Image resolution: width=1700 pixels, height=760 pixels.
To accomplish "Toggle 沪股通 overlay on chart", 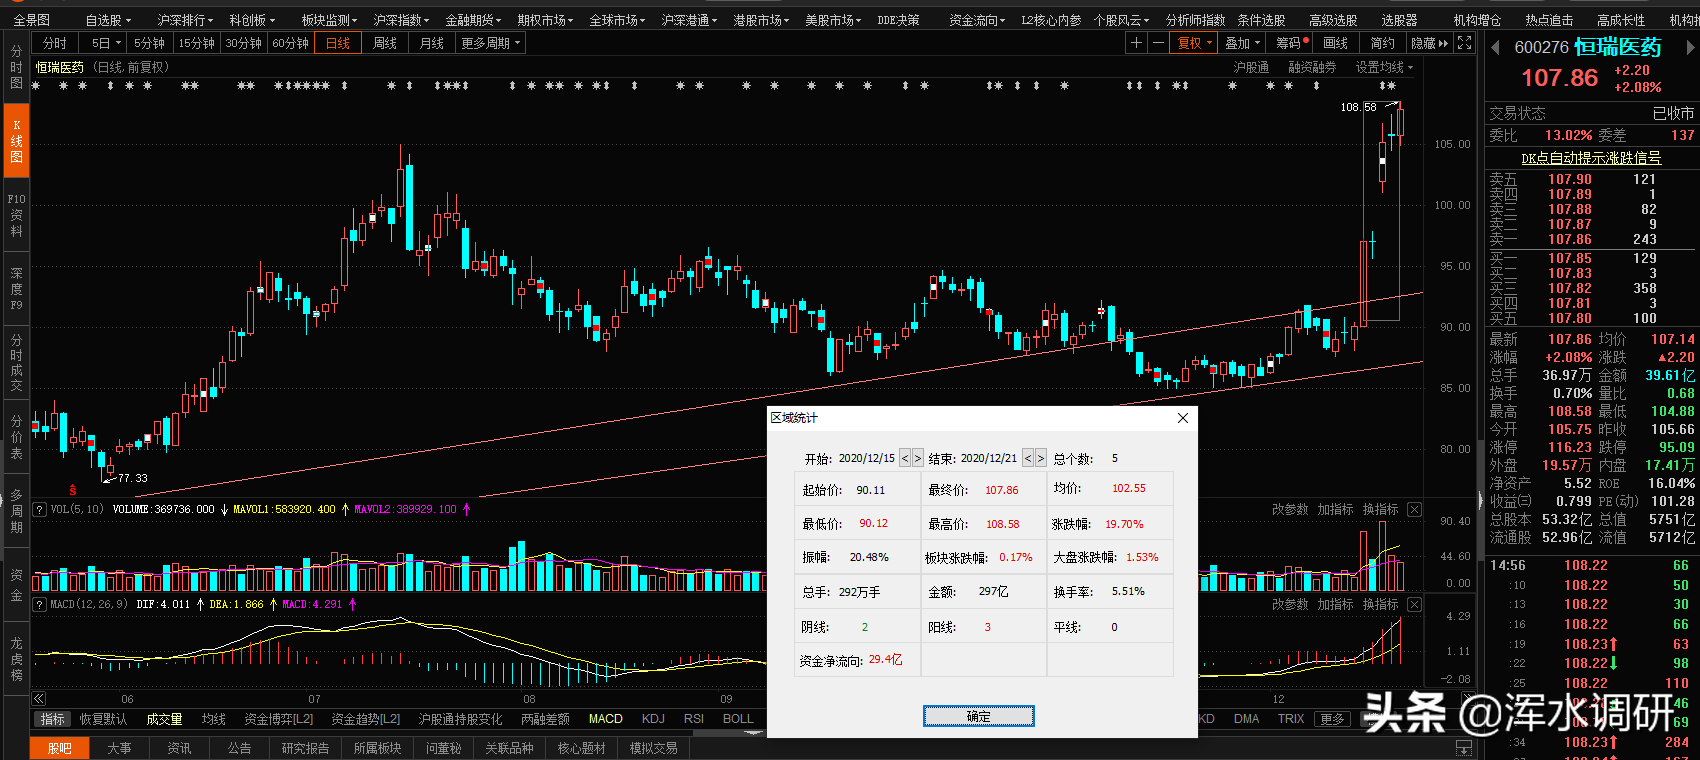I will 1251,67.
